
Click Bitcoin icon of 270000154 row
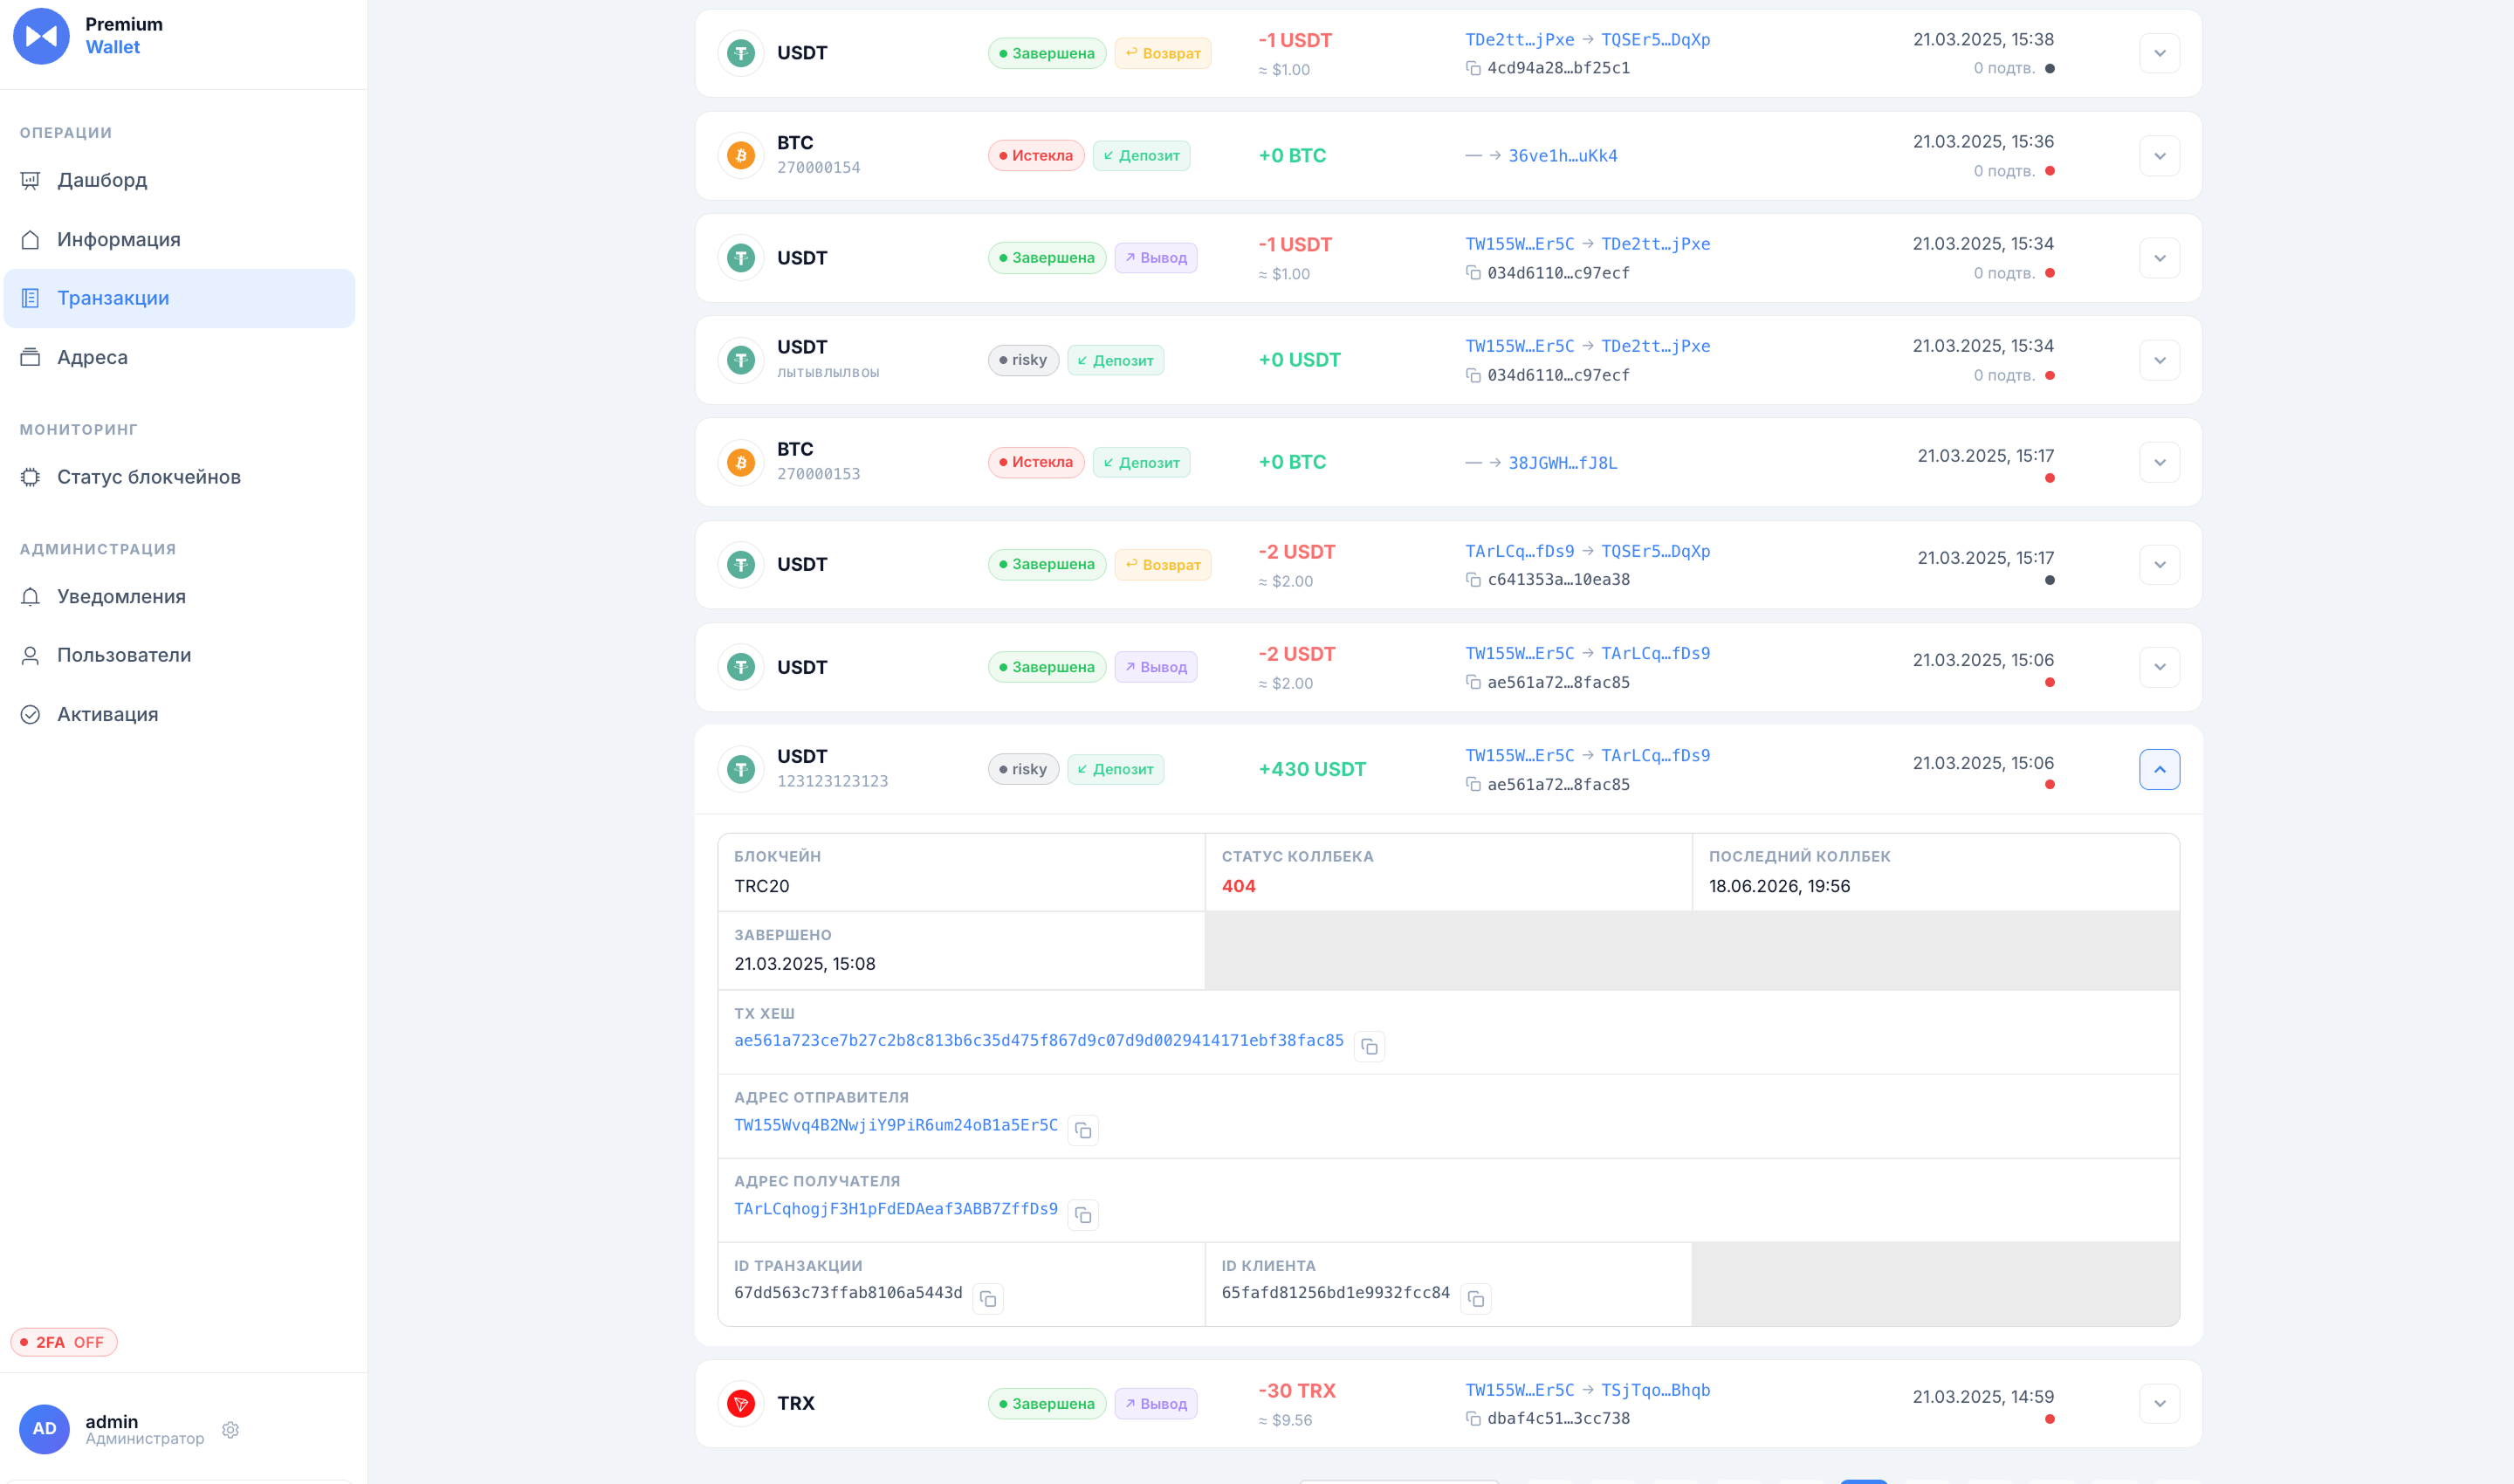741,156
